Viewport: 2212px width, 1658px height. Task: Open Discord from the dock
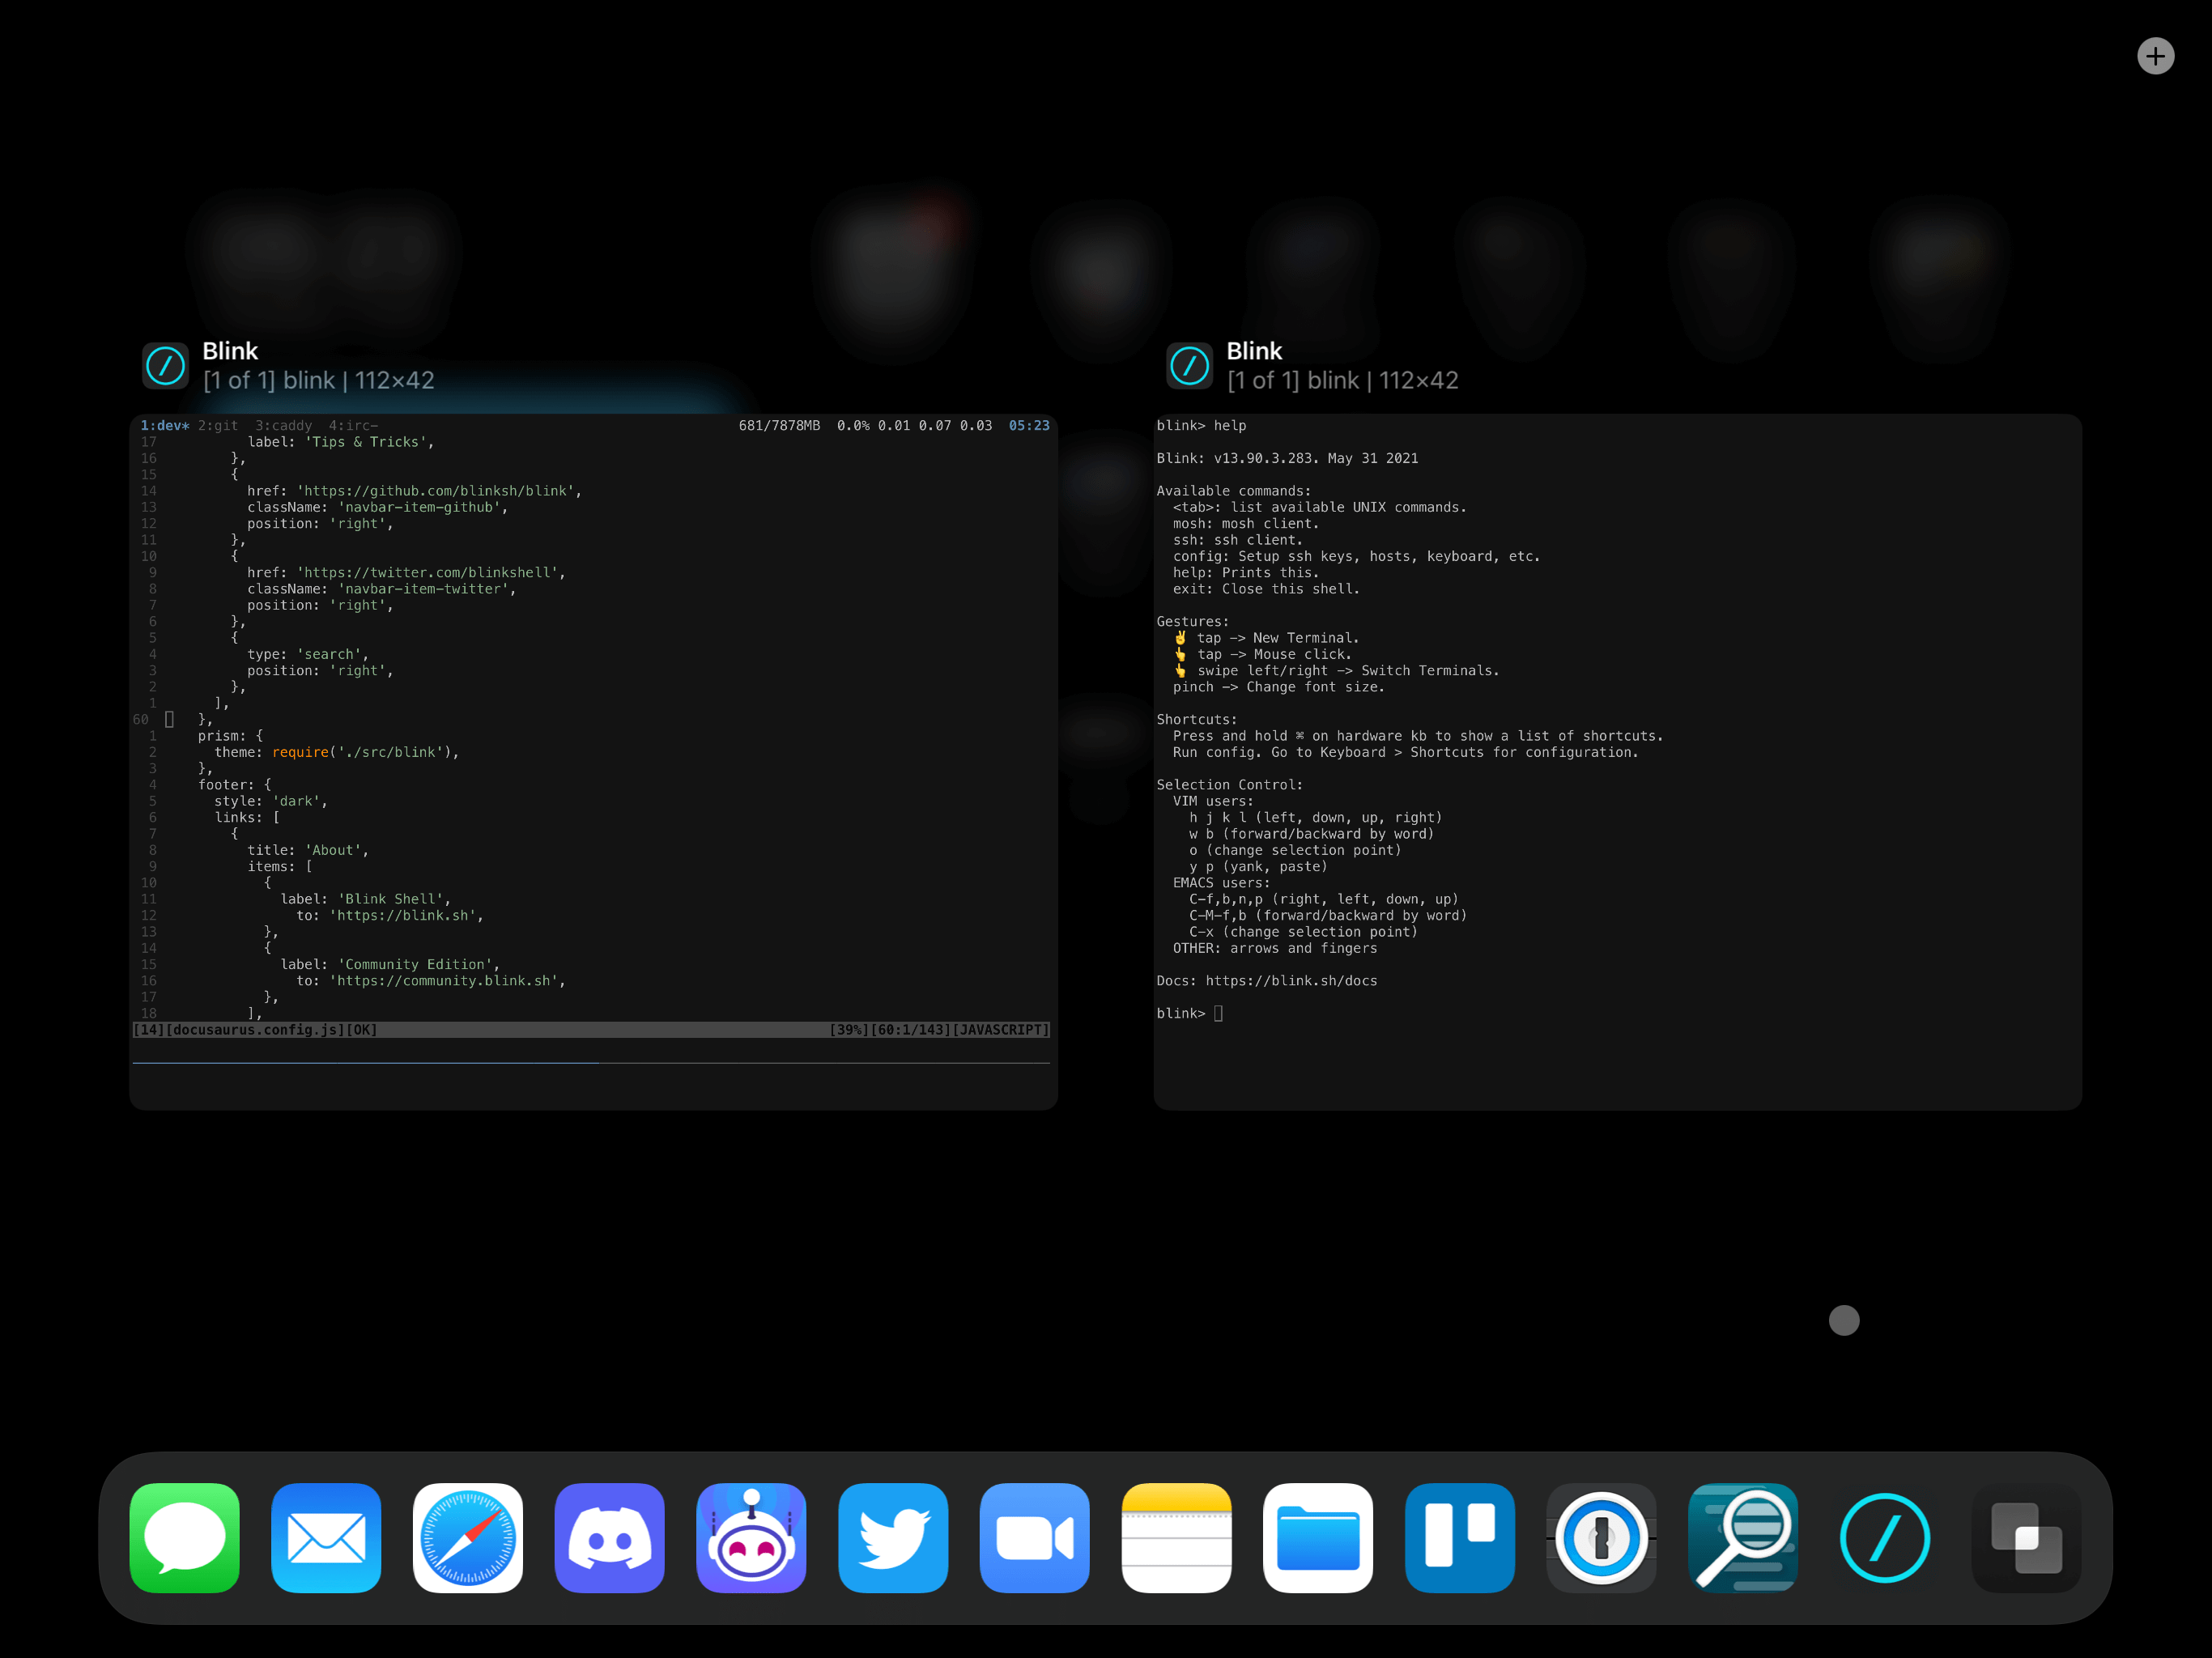pos(610,1537)
